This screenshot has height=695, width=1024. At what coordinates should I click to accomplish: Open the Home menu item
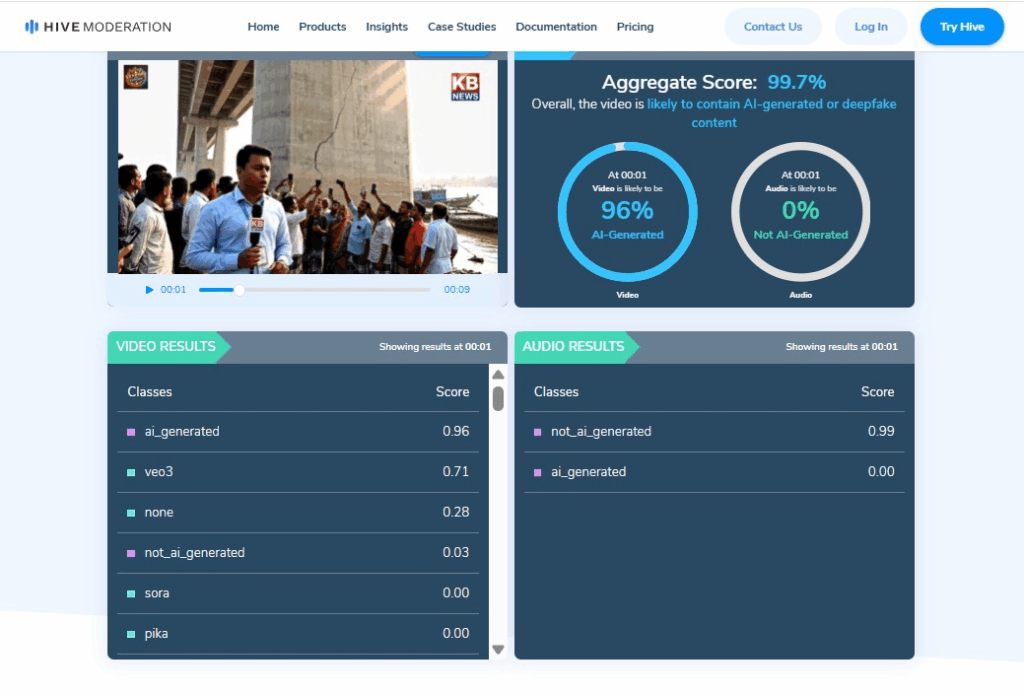tap(263, 27)
